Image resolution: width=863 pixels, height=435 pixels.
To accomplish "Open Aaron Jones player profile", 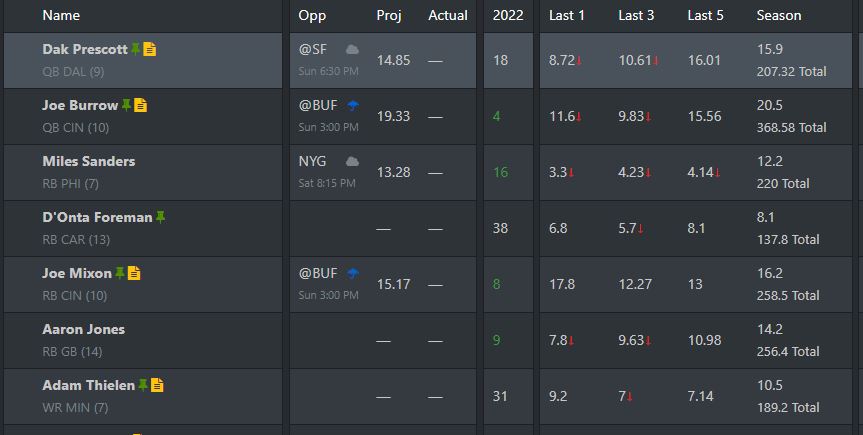I will pos(84,329).
